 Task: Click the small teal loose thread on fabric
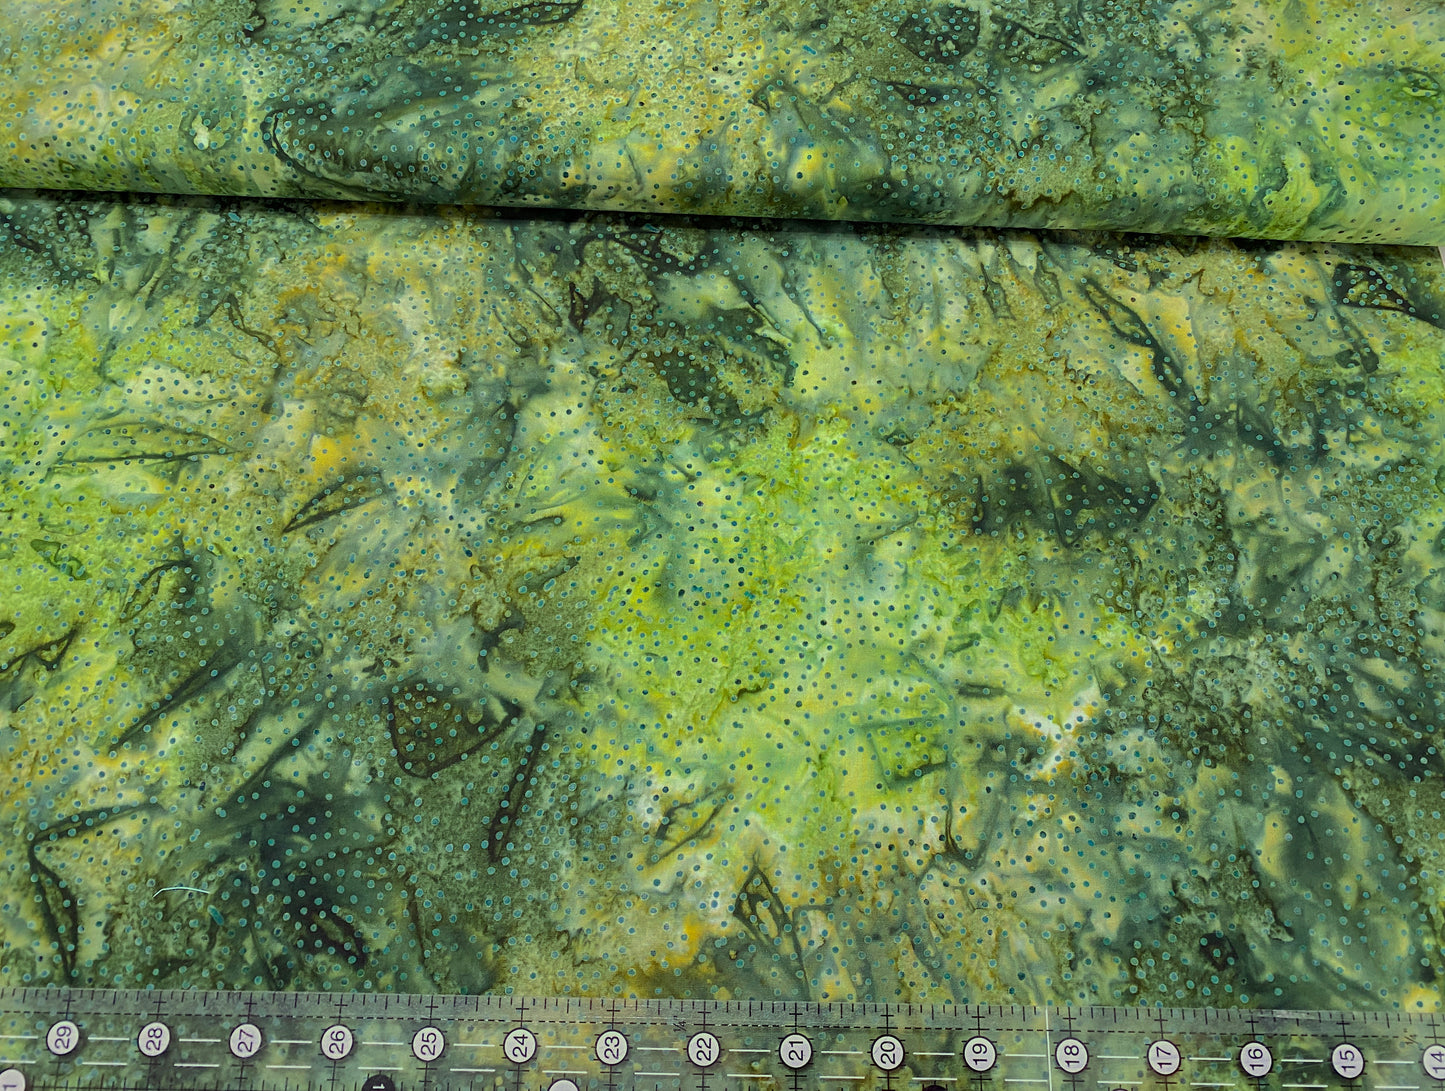[x=180, y=890]
